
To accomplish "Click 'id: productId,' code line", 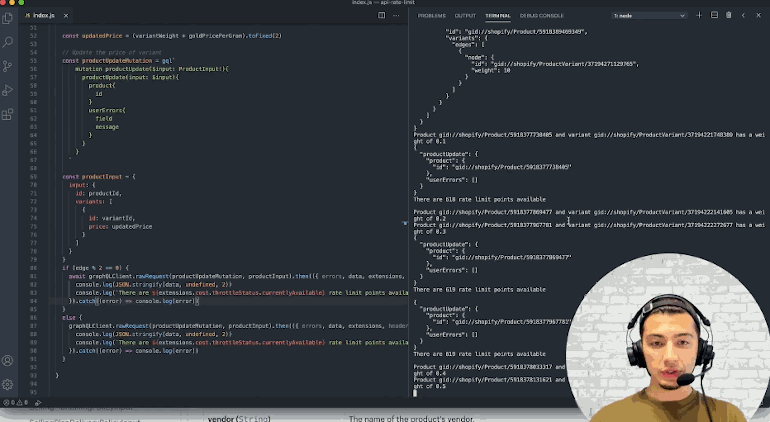I will click(x=98, y=194).
